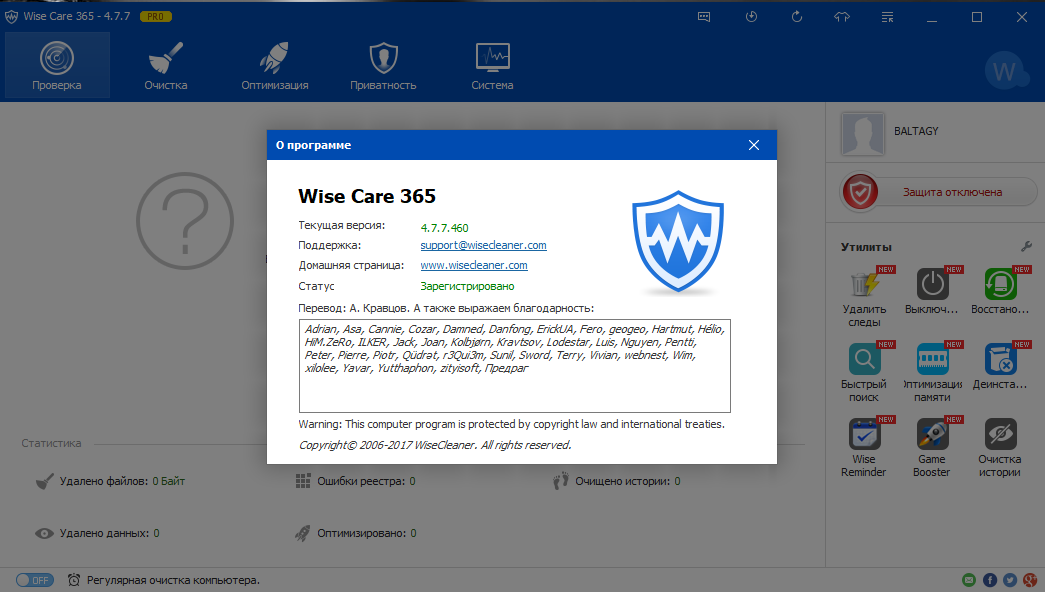Click version number 4.7.7.460
This screenshot has height=592, width=1045.
tap(445, 228)
